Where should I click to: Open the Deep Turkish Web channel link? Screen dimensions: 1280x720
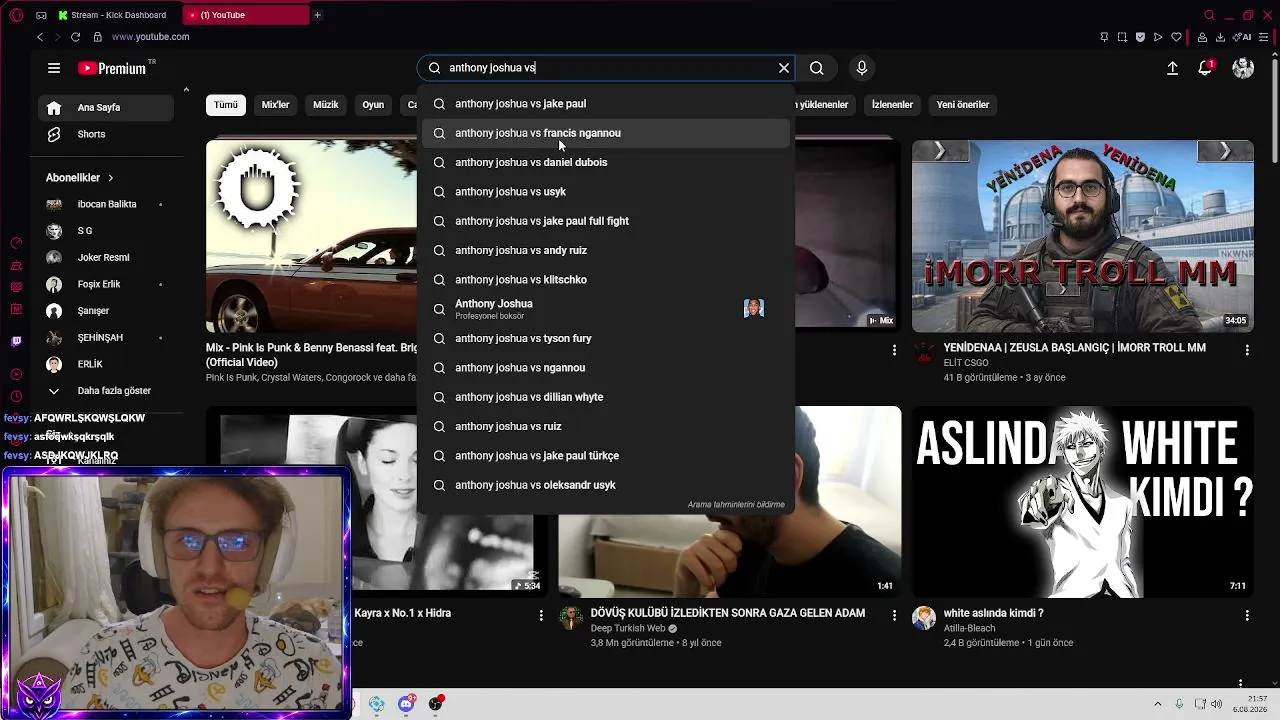[x=628, y=628]
